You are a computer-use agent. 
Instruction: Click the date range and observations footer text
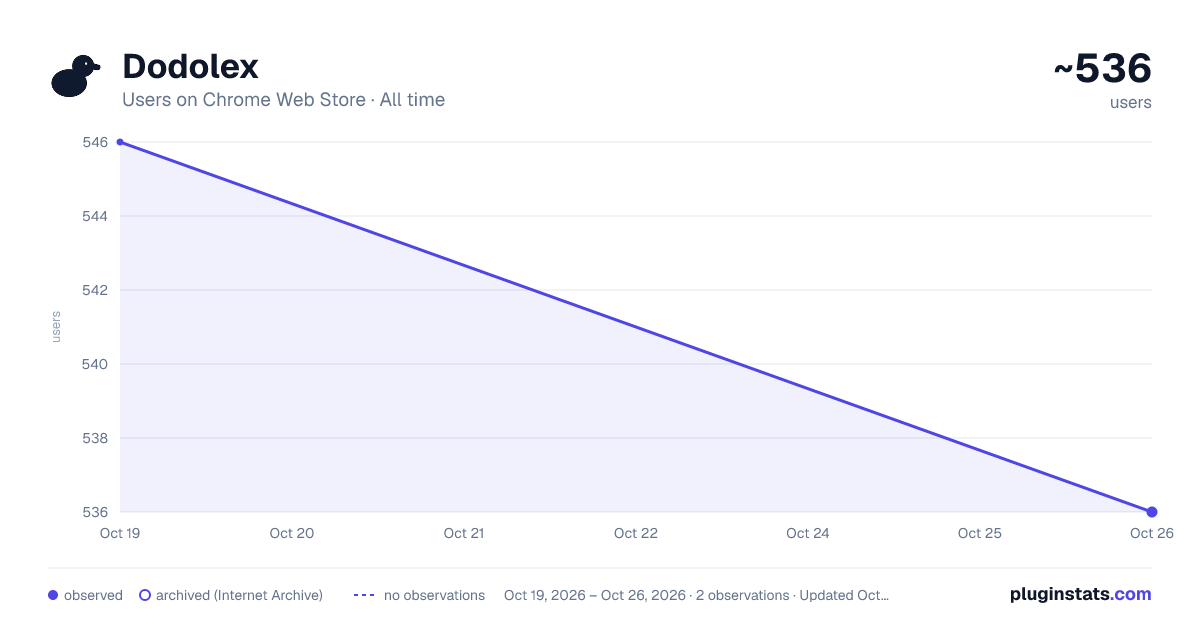click(696, 595)
